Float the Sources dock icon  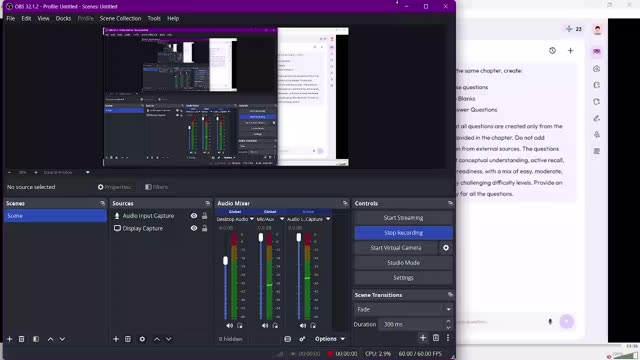(207, 203)
